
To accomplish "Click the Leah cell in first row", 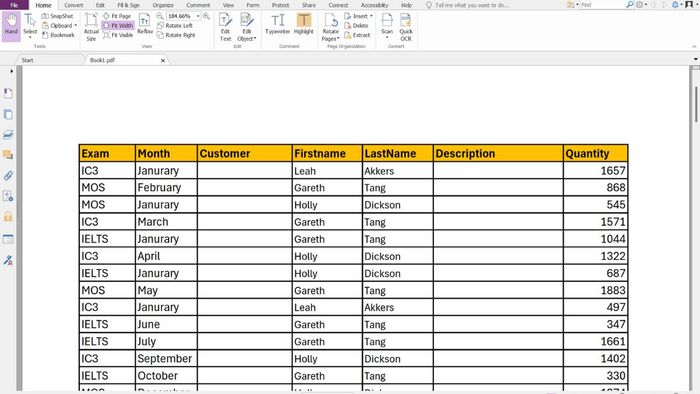I will [x=327, y=170].
